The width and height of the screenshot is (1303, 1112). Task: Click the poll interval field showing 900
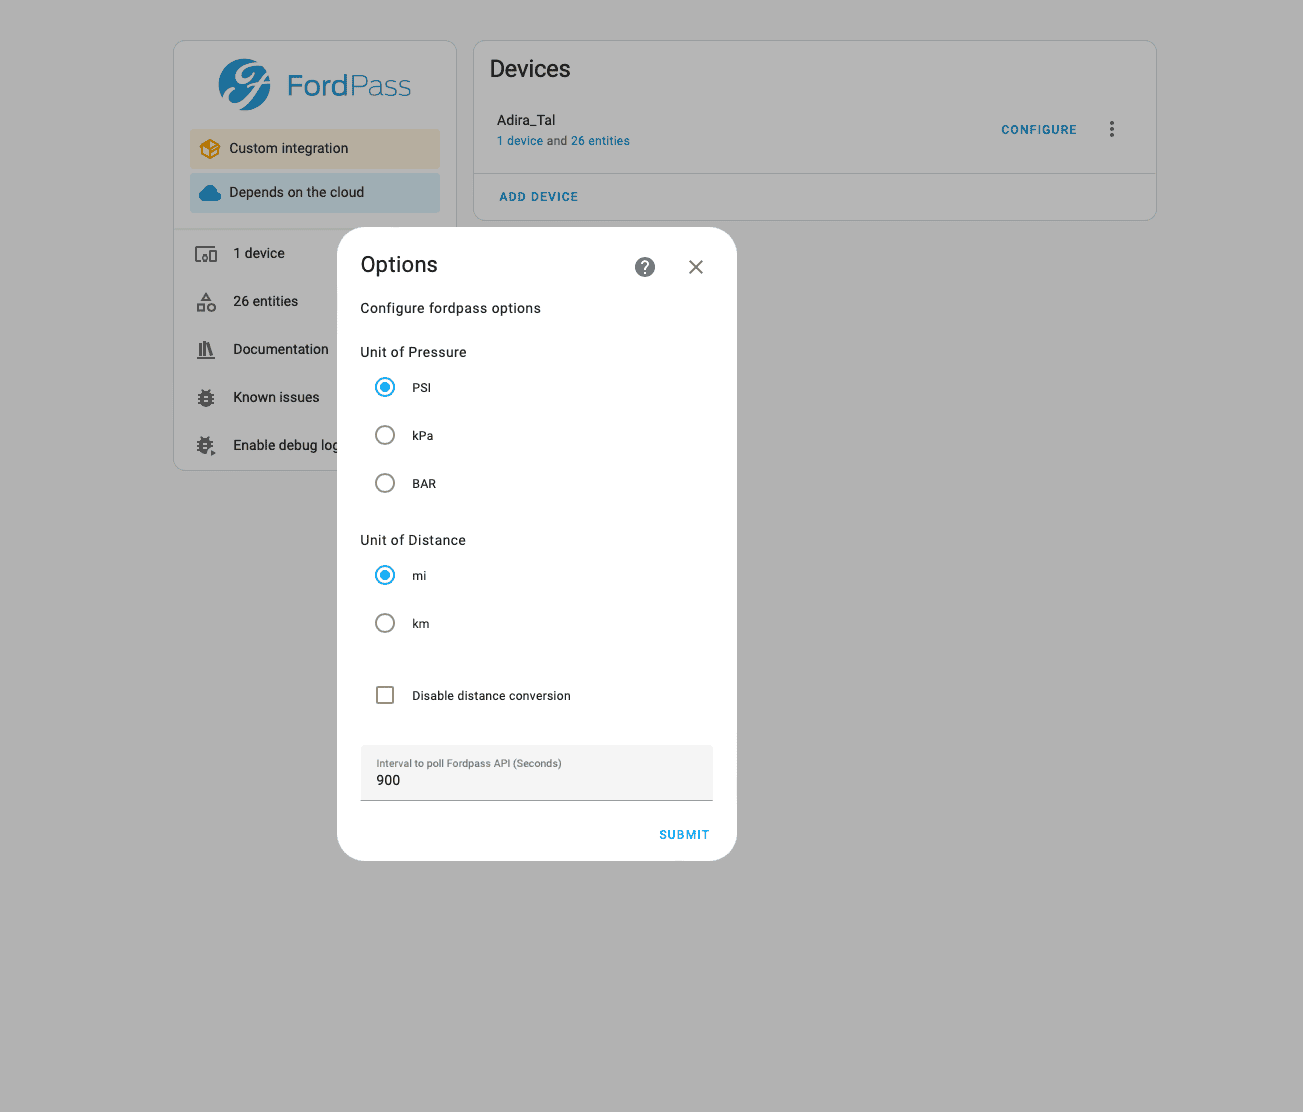[x=537, y=773]
